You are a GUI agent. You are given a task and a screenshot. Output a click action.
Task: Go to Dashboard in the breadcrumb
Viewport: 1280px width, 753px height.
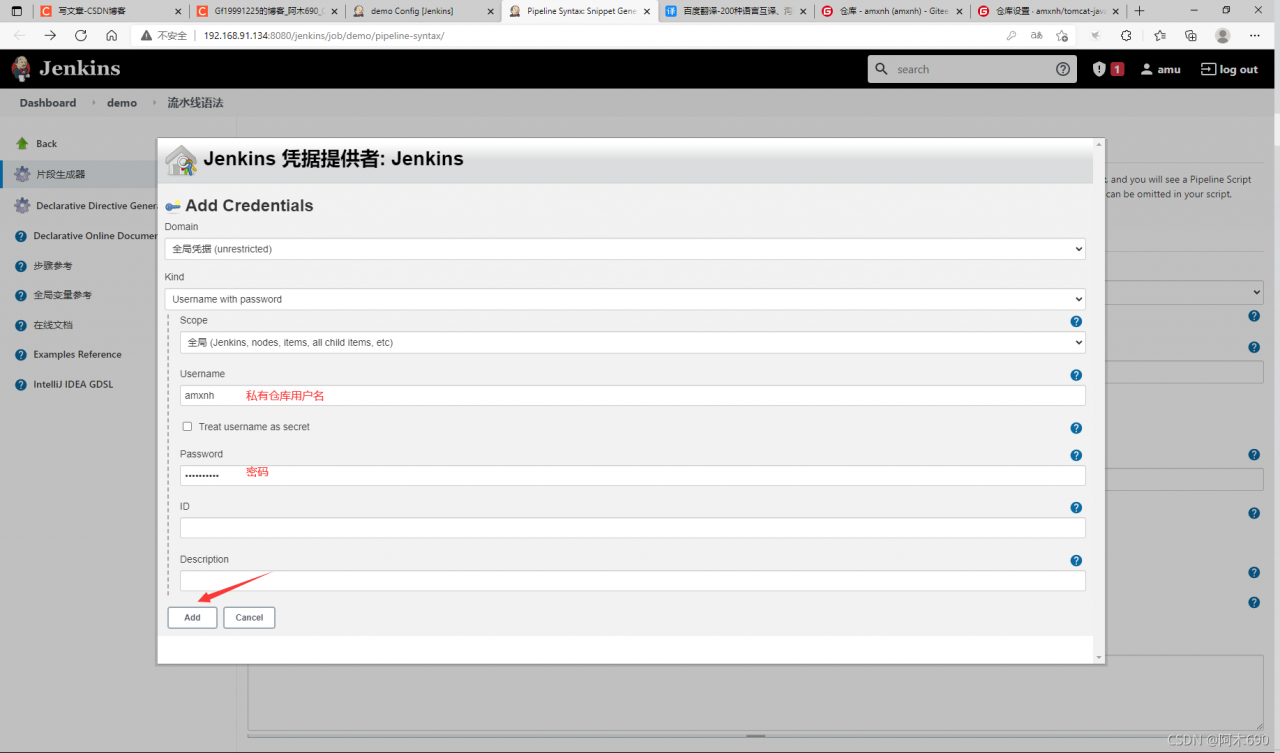click(x=48, y=103)
